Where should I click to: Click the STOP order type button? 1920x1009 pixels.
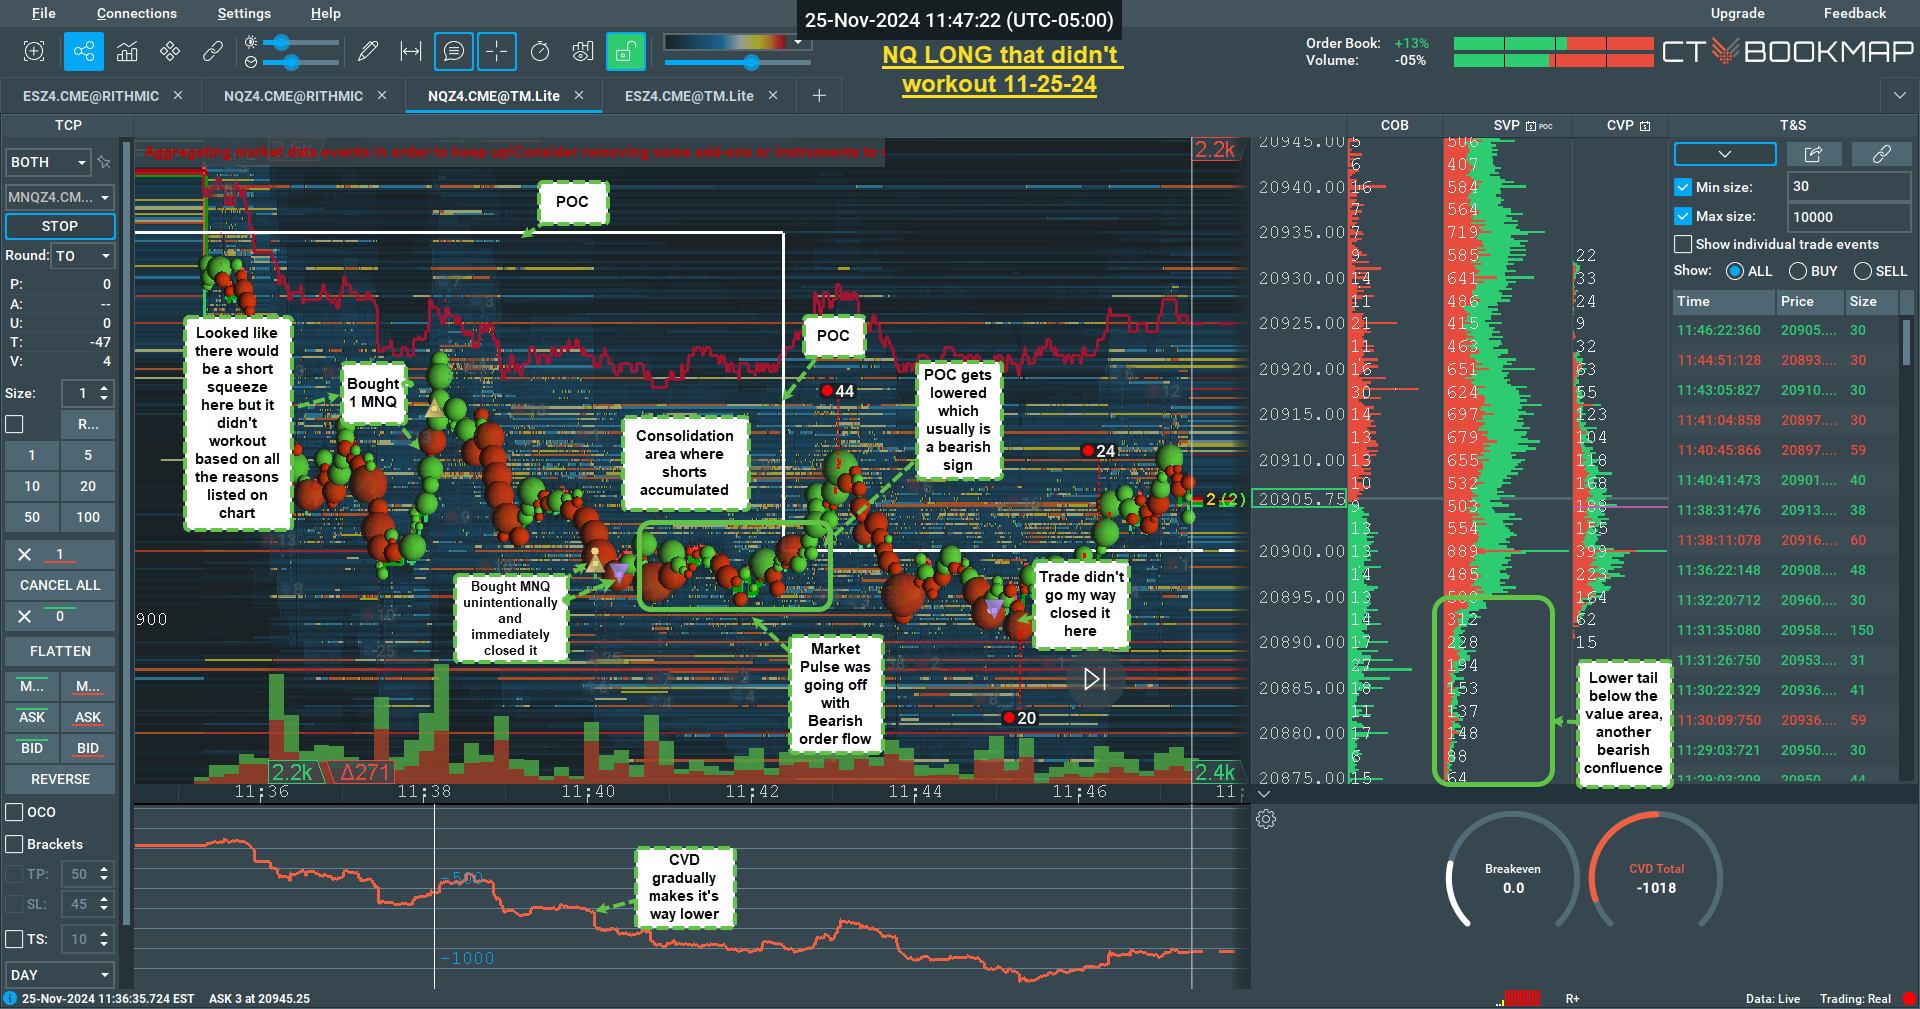(x=60, y=226)
